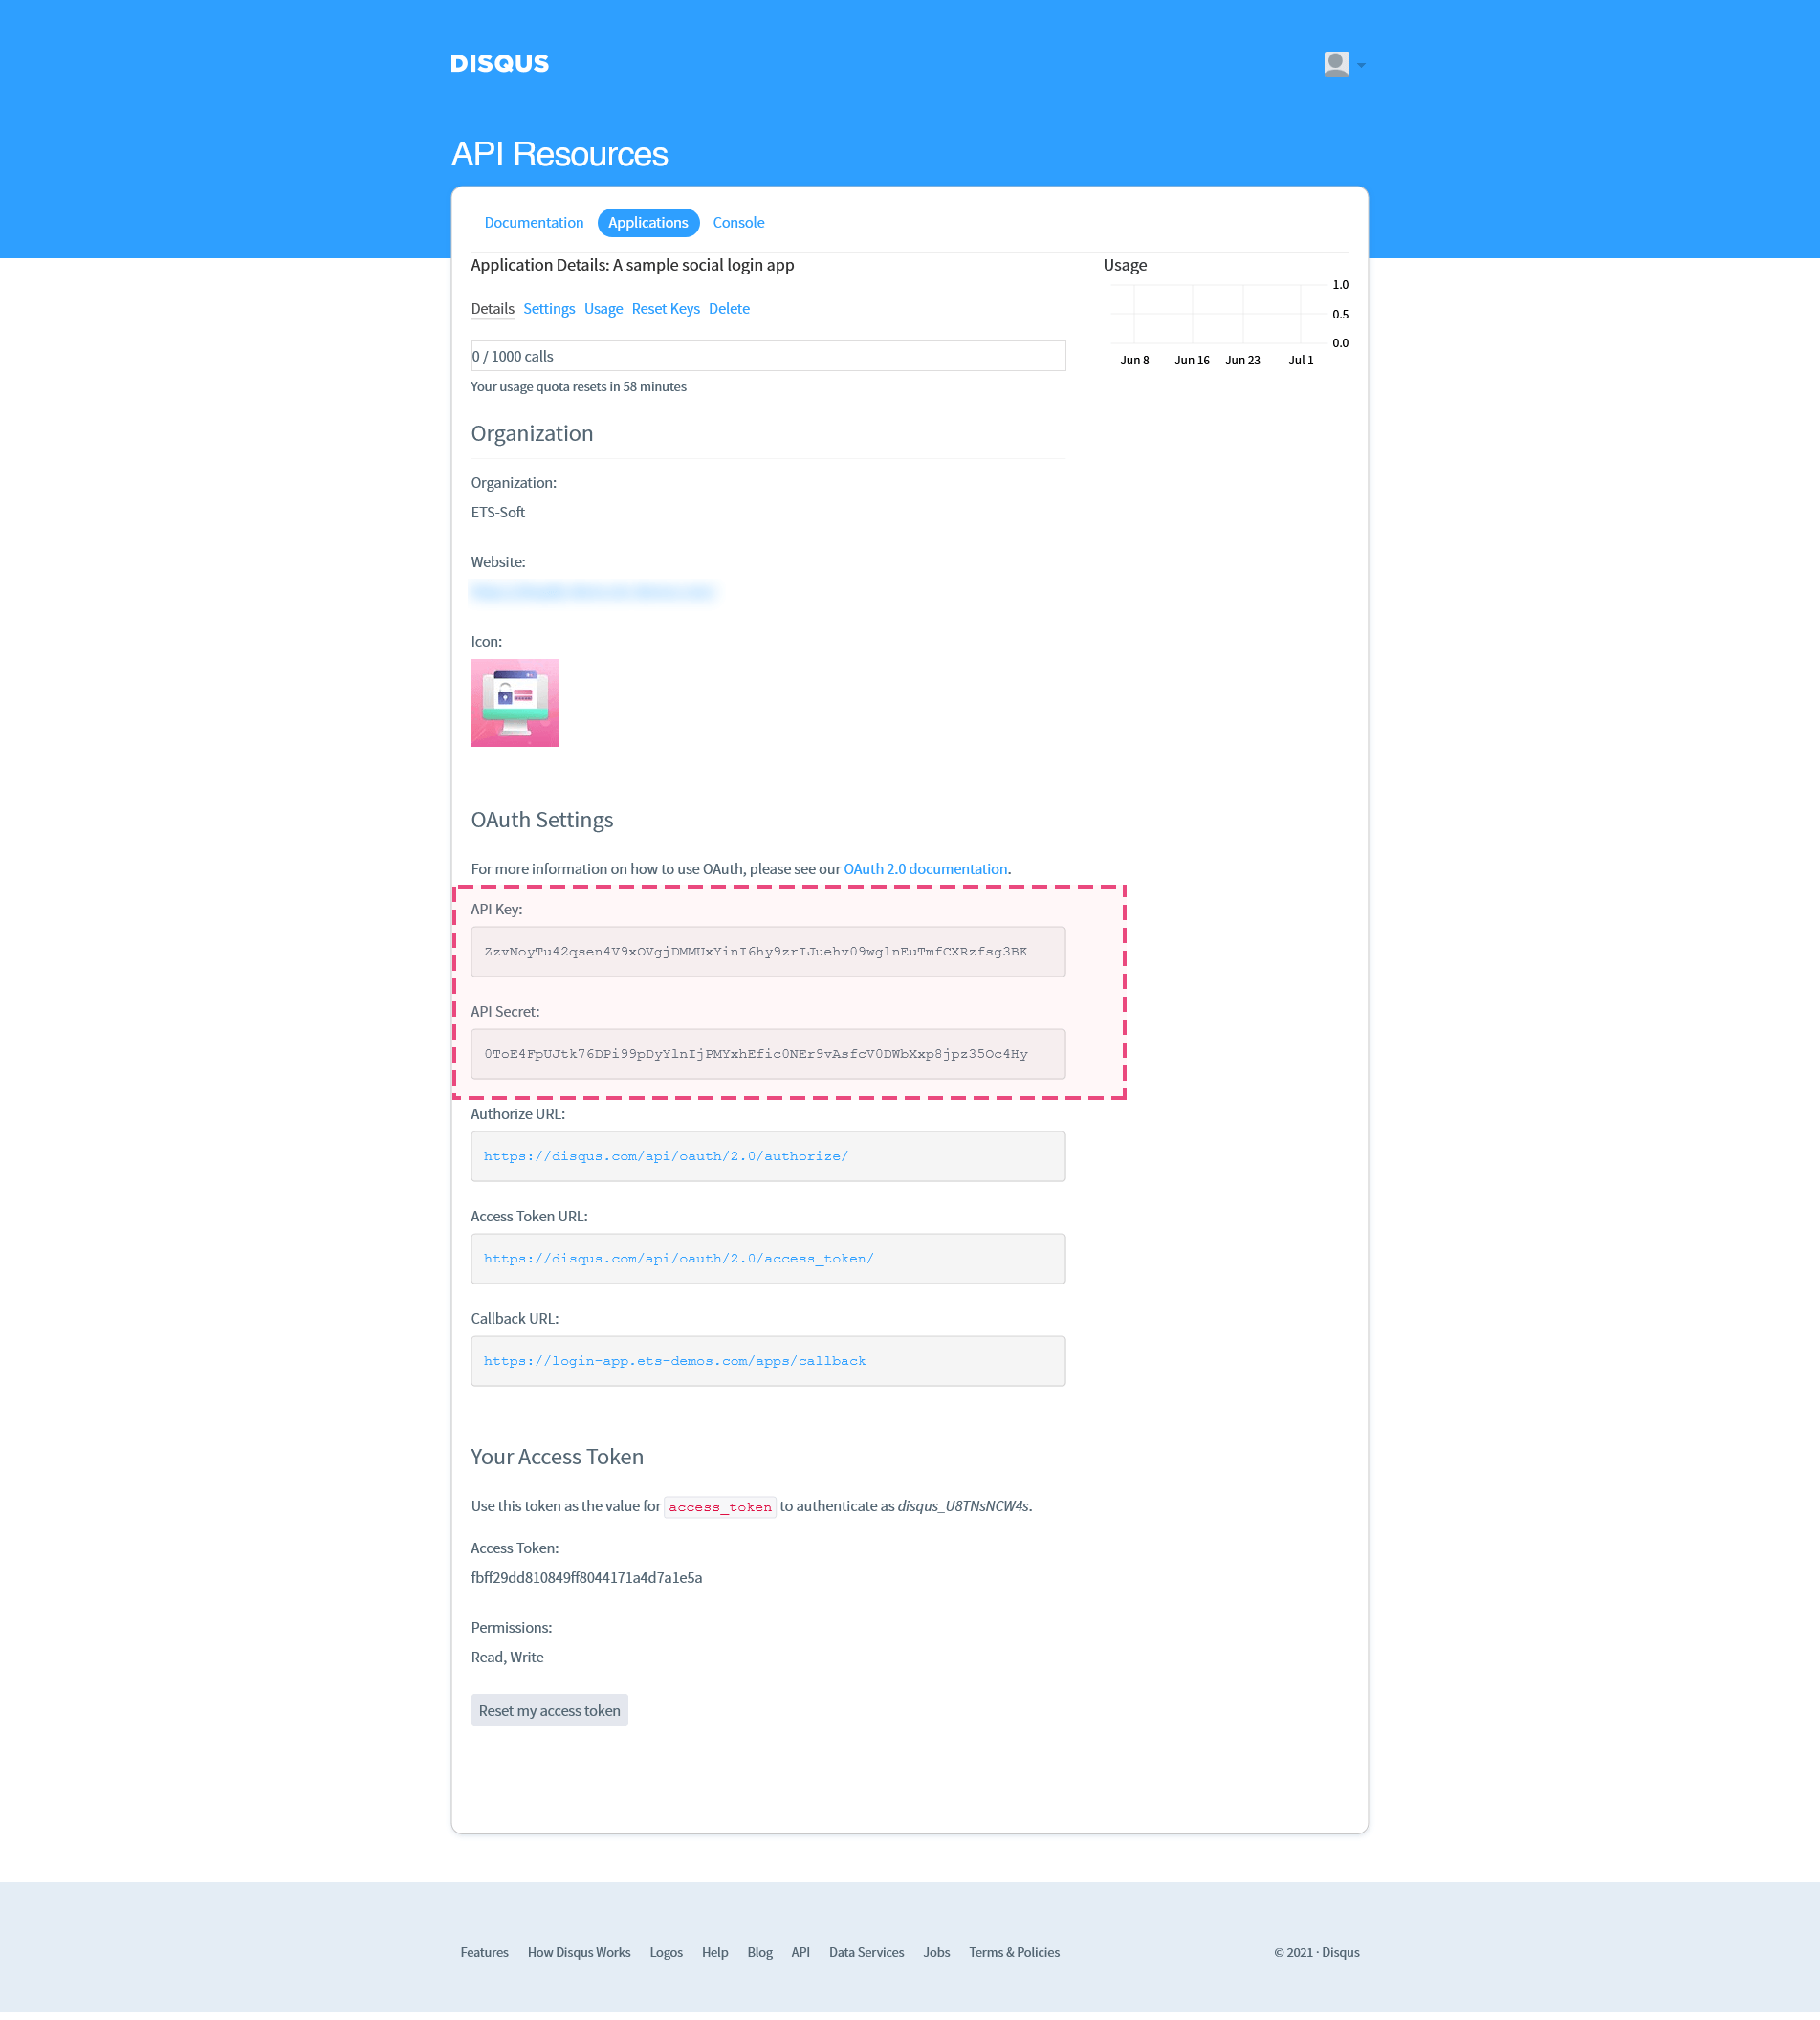1820x2020 pixels.
Task: Open the Access Token URL link
Action: tap(678, 1259)
